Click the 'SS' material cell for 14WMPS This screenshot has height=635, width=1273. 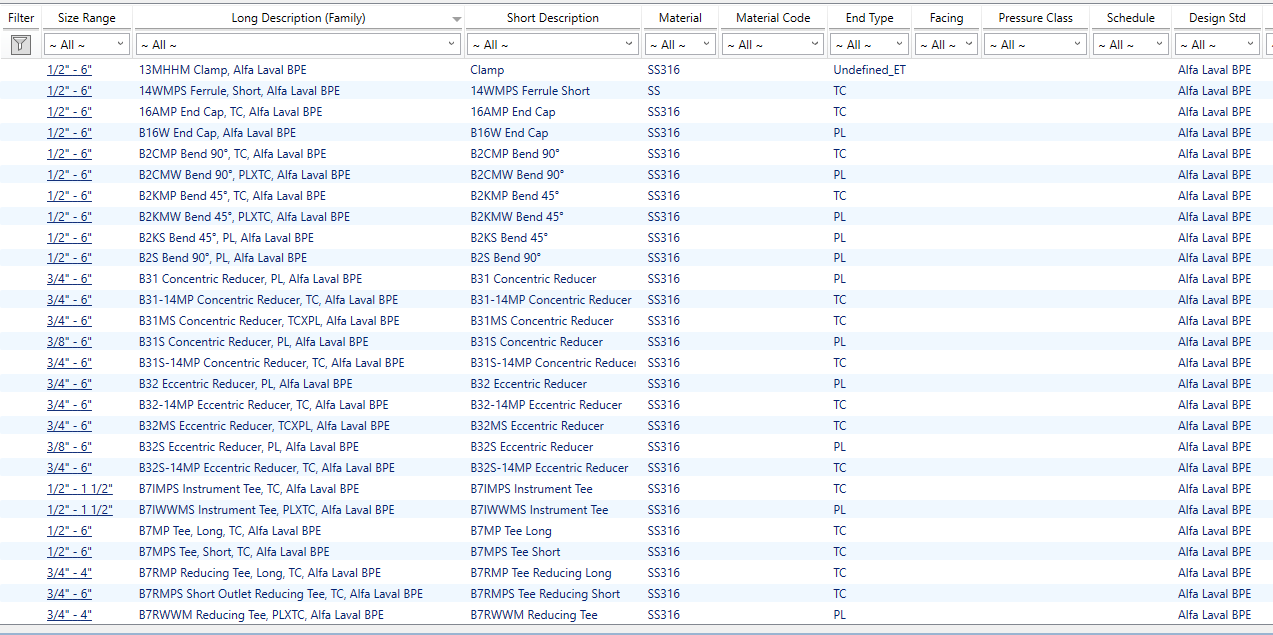click(x=654, y=91)
